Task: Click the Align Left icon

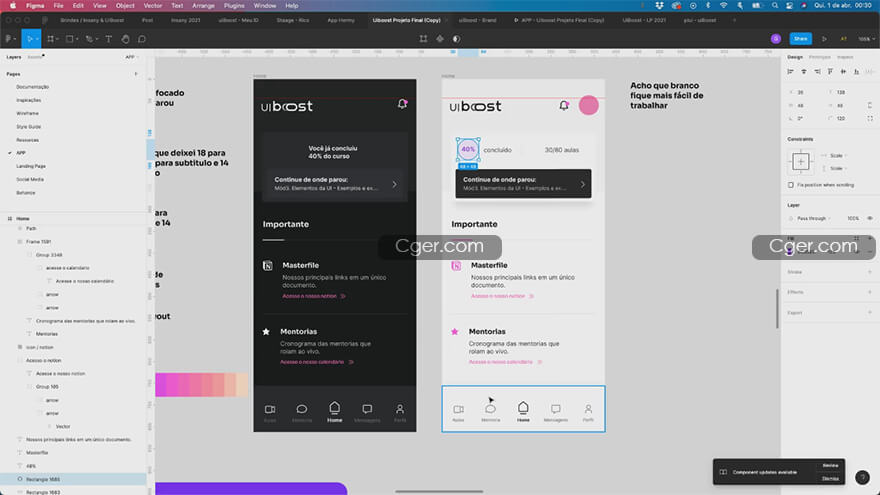Action: (790, 71)
